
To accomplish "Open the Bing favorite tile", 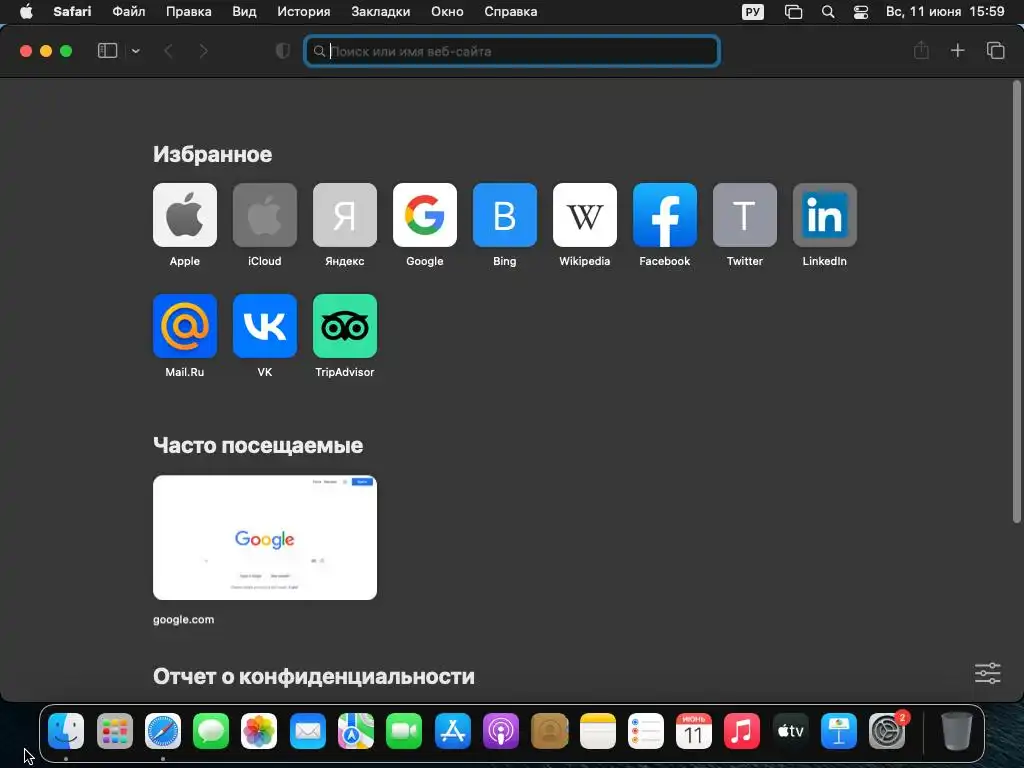I will pyautogui.click(x=505, y=215).
